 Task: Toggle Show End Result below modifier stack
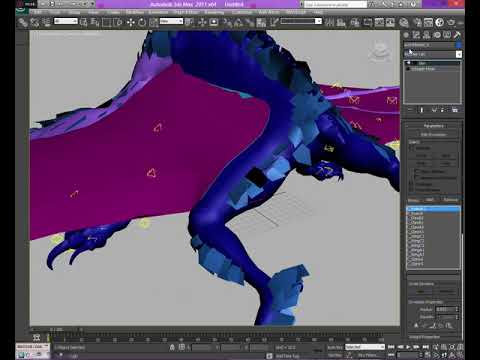coord(422,110)
